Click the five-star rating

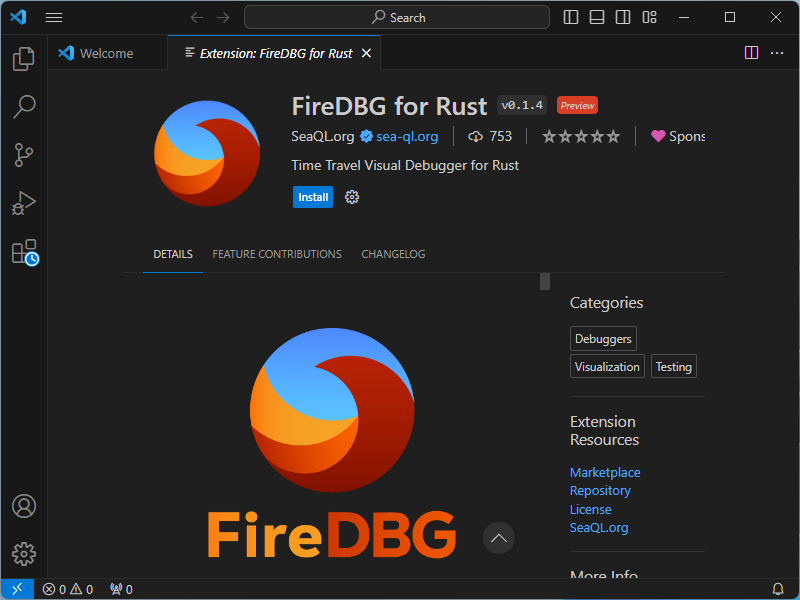coord(581,136)
